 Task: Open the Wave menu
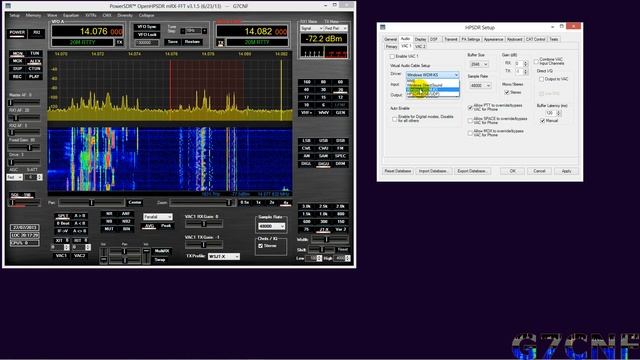pos(52,15)
